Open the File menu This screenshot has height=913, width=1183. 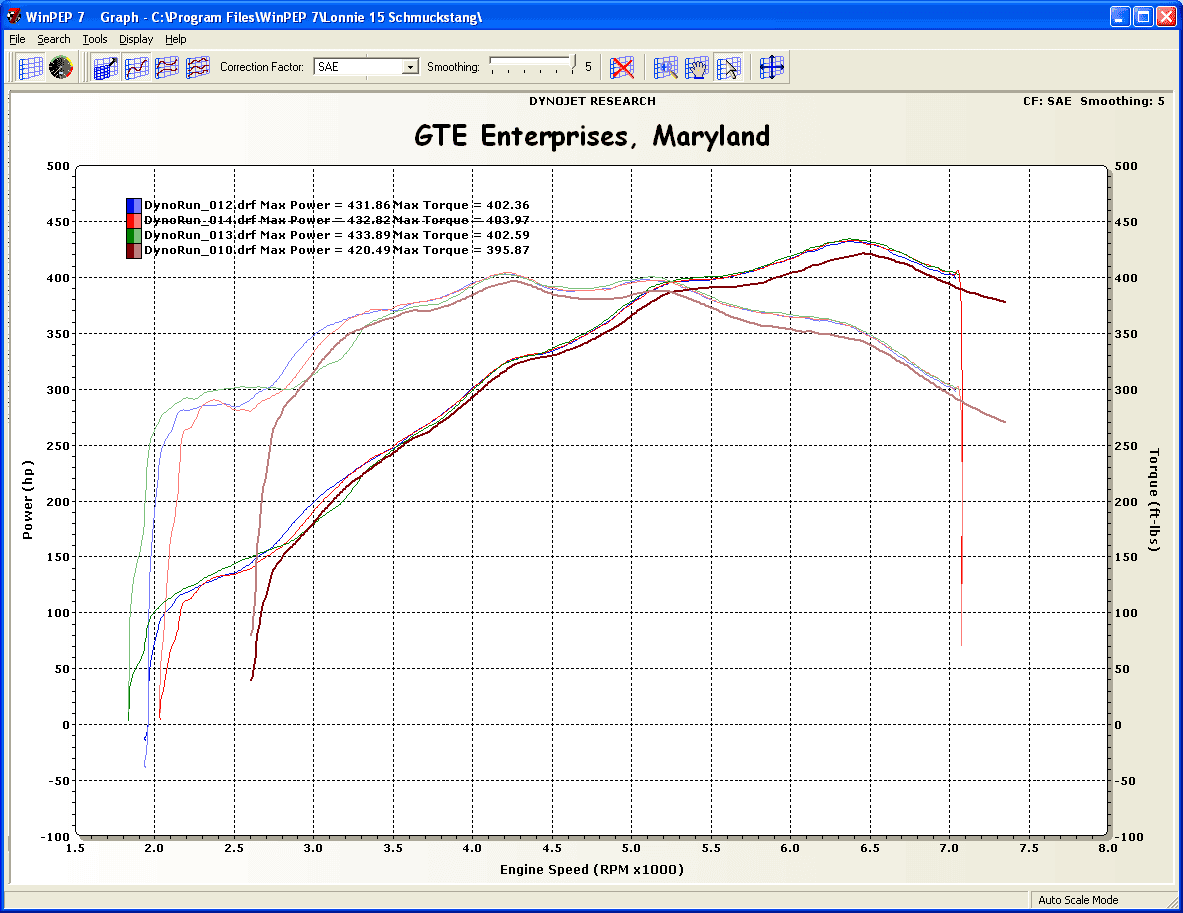click(17, 39)
